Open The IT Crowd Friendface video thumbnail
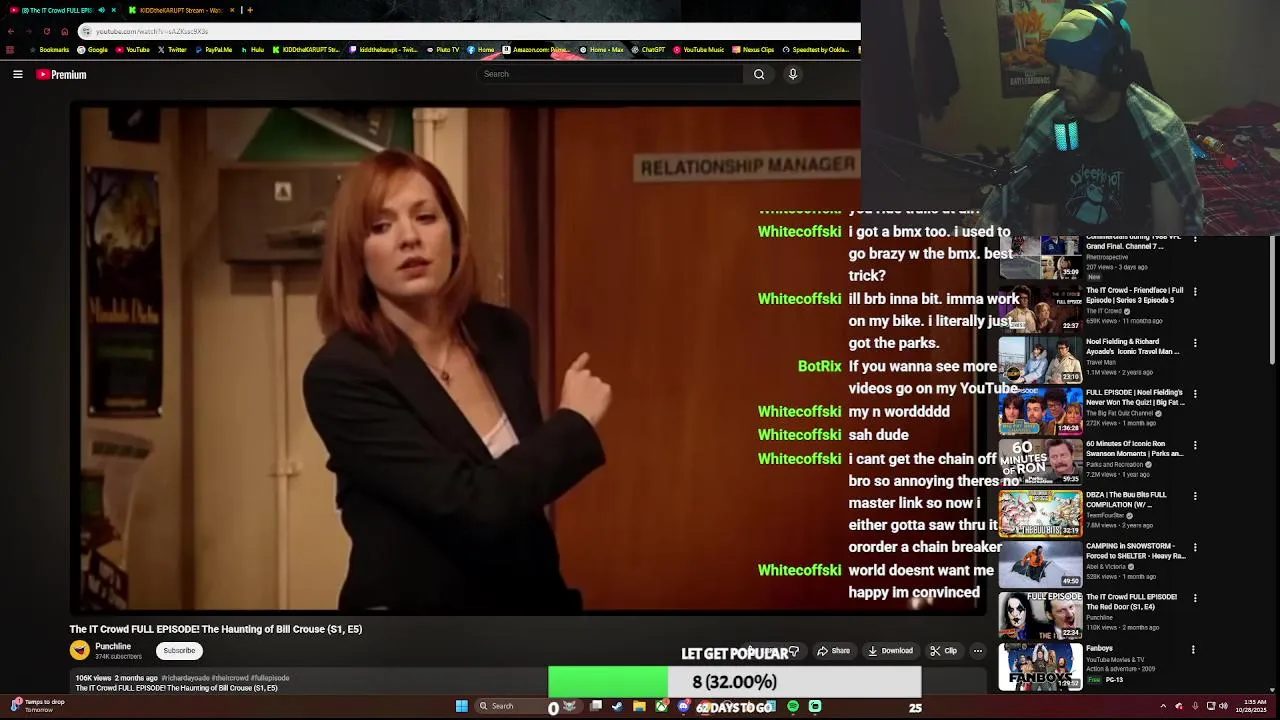Image resolution: width=1280 pixels, height=720 pixels. [x=1040, y=309]
